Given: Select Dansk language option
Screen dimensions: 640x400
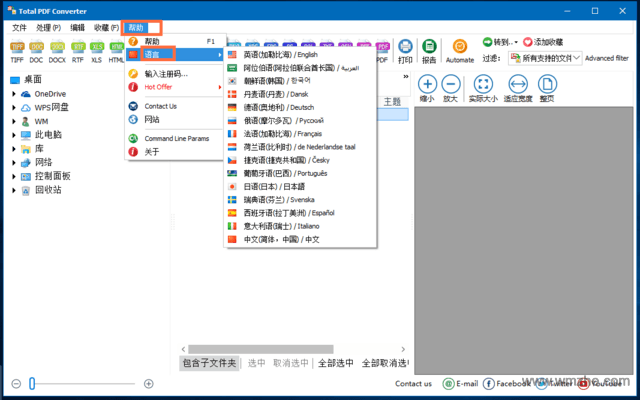Looking at the screenshot, I should 300,94.
